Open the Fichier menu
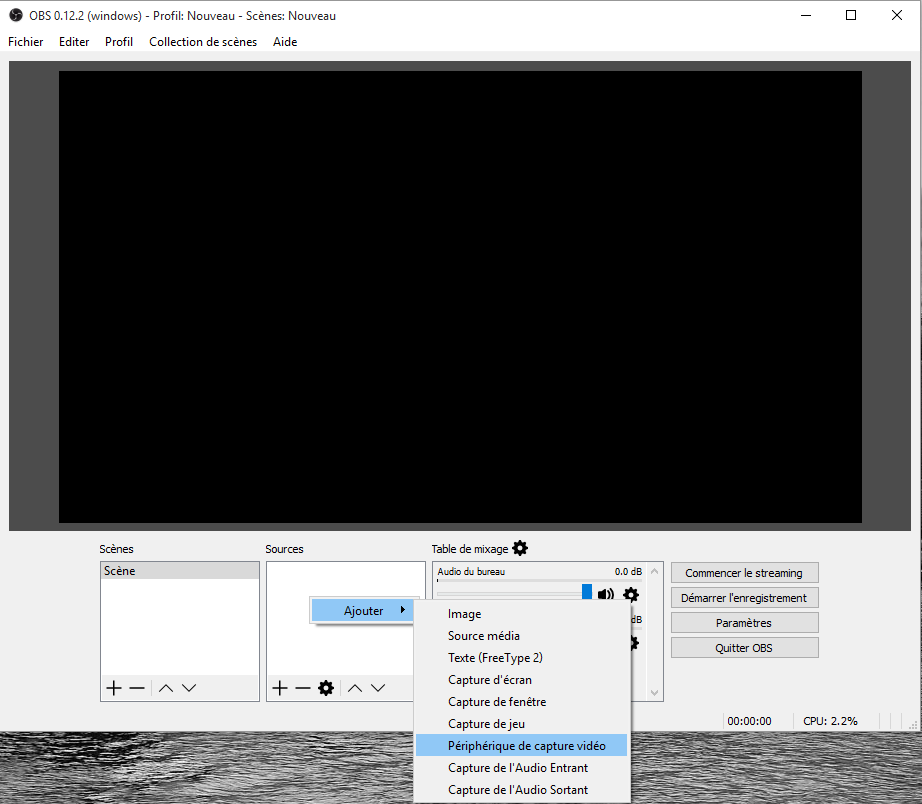 coord(26,42)
